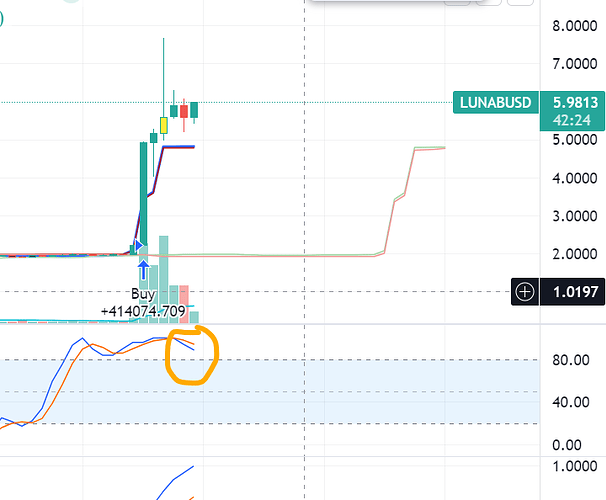The width and height of the screenshot is (606, 500).
Task: Select the flat blue-red step line near 4.8
Action: pos(179,147)
